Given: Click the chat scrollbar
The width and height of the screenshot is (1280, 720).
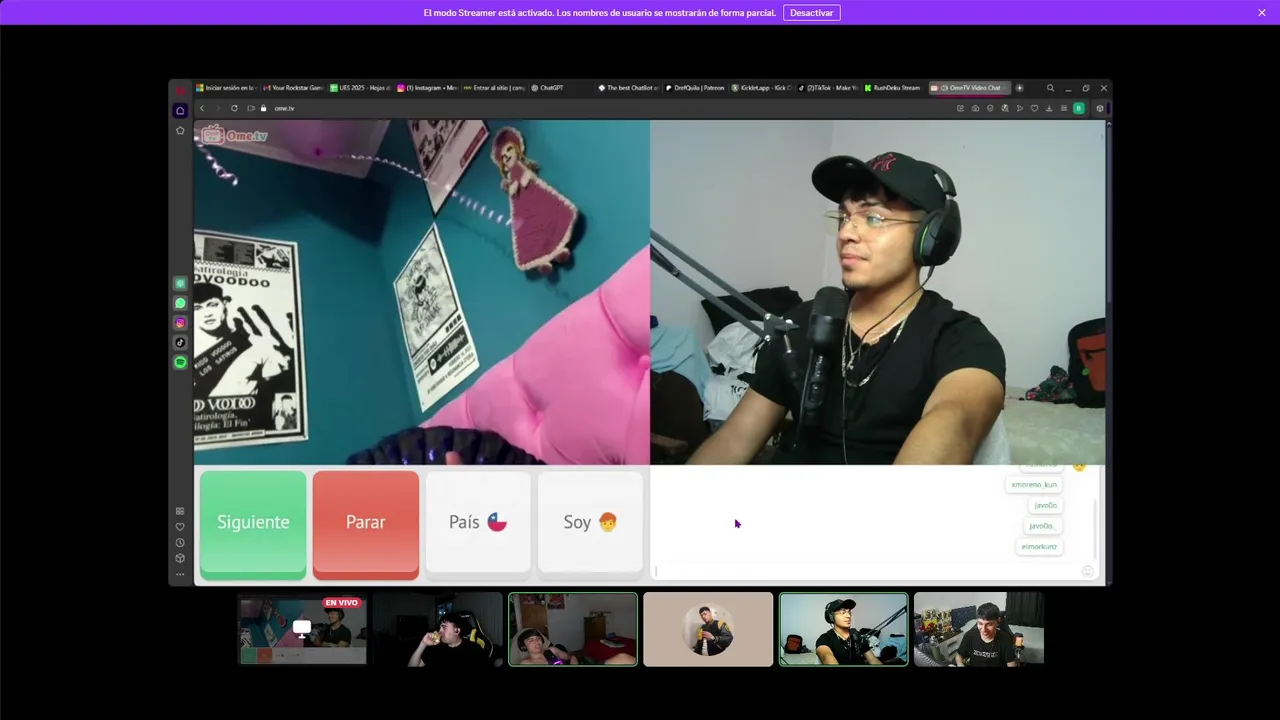Looking at the screenshot, I should [1097, 528].
